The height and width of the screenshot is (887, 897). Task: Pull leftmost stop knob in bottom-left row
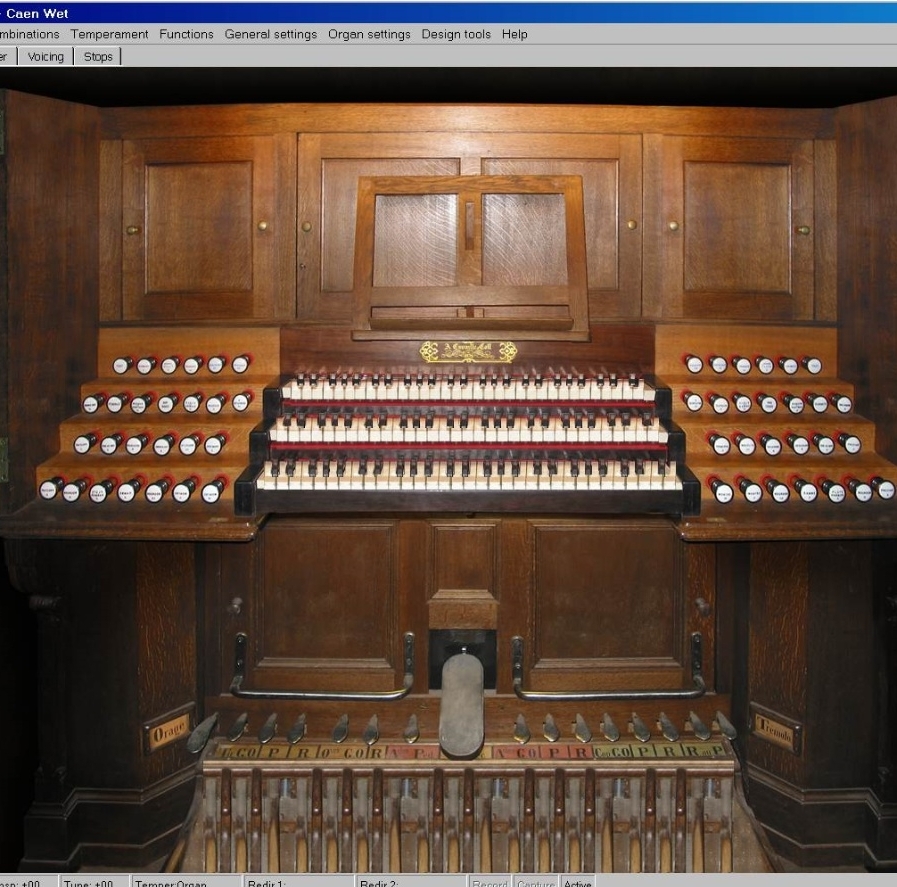click(50, 489)
